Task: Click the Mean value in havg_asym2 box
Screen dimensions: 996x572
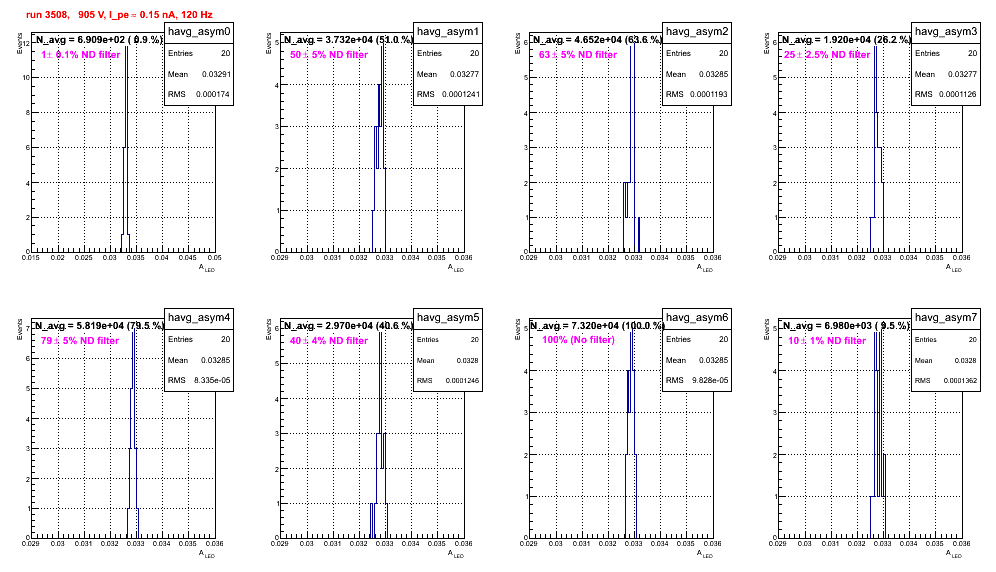Action: 713,74
